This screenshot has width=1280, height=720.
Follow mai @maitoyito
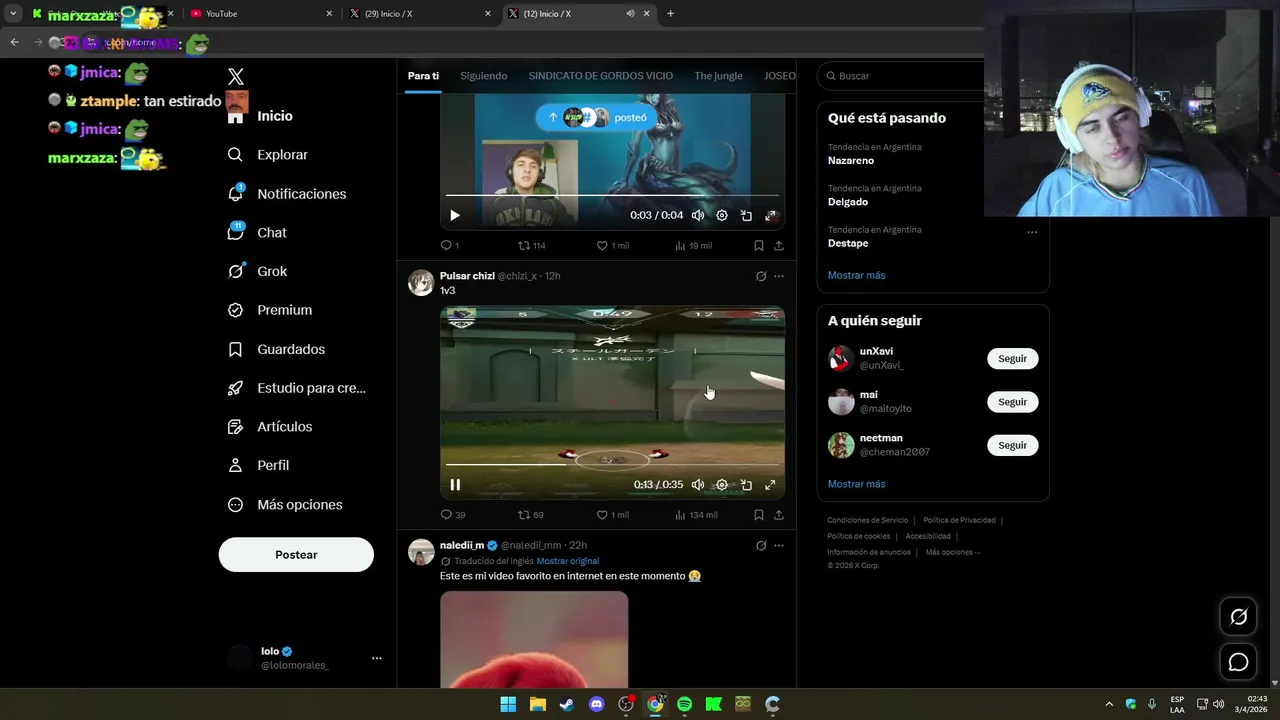(x=1013, y=402)
